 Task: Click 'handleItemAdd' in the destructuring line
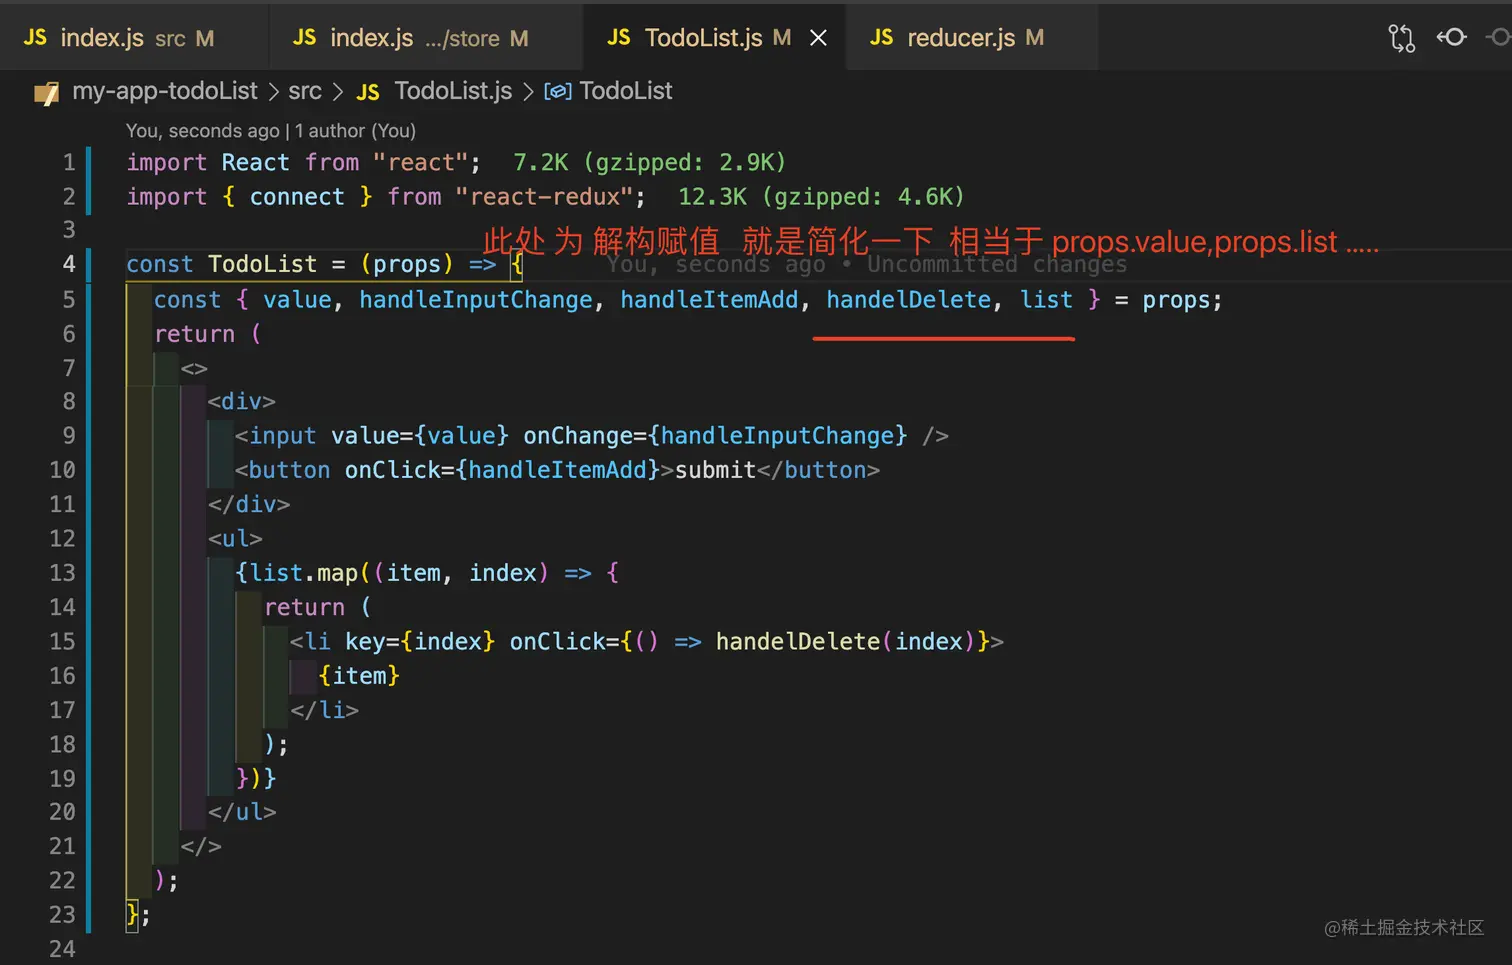709,300
